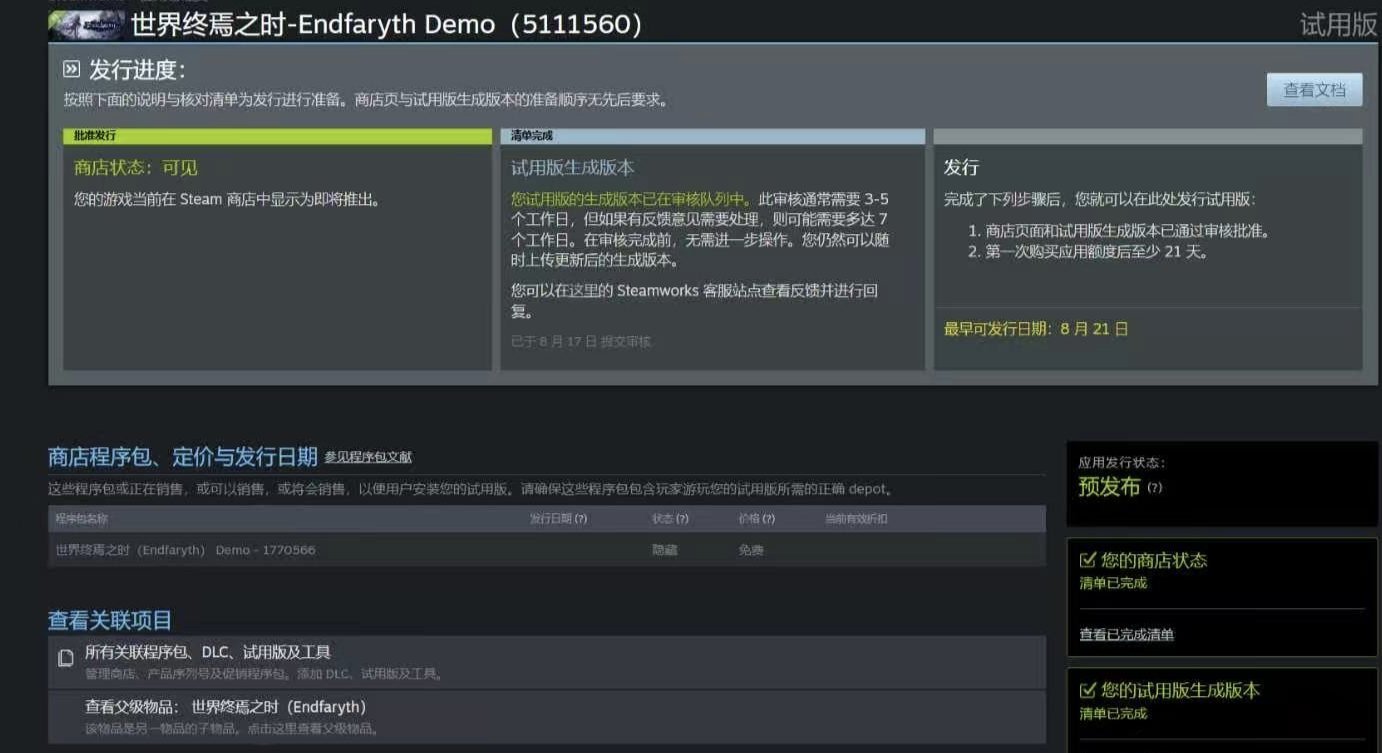1382x753 pixels.
Task: Click the 试用版 label in the header
Action: [1339, 25]
